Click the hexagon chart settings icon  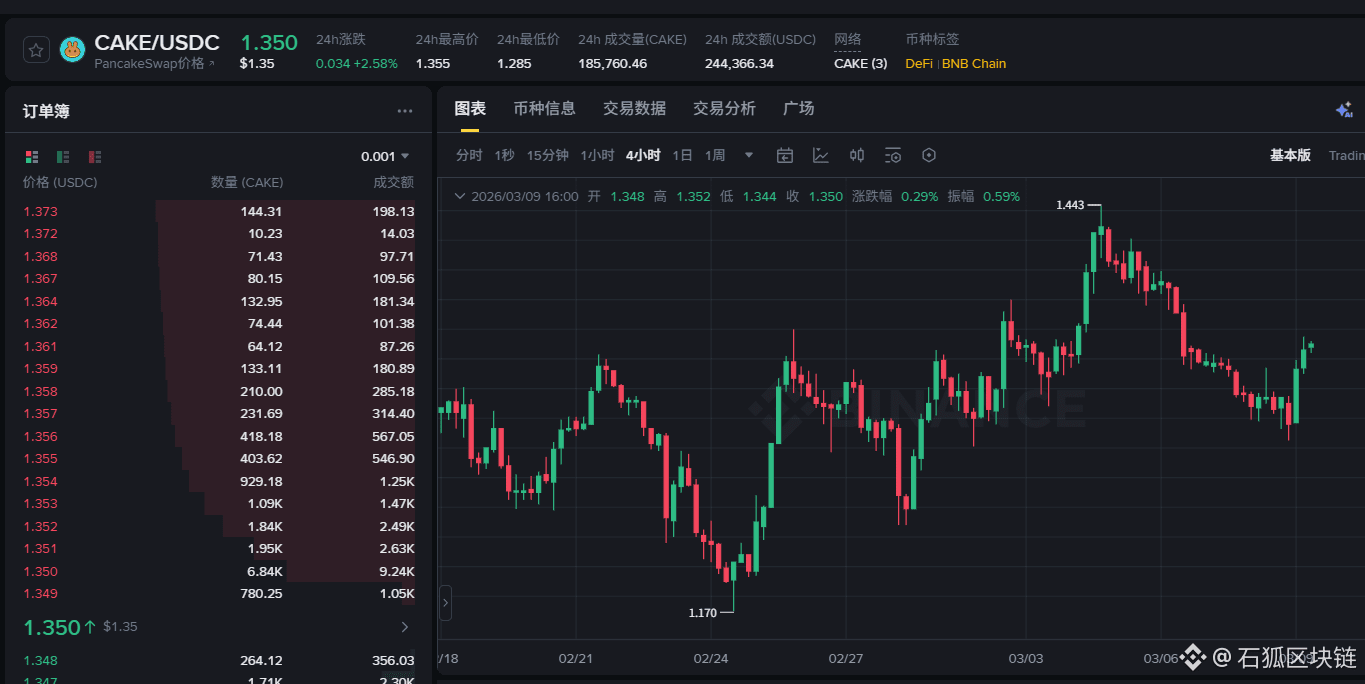coord(929,155)
